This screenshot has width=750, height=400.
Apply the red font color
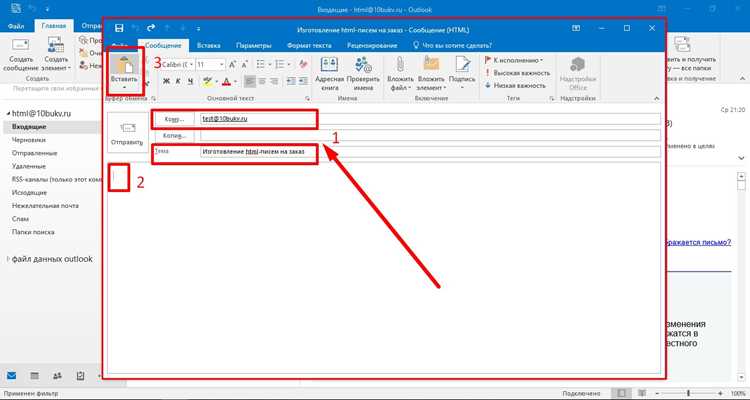click(227, 81)
